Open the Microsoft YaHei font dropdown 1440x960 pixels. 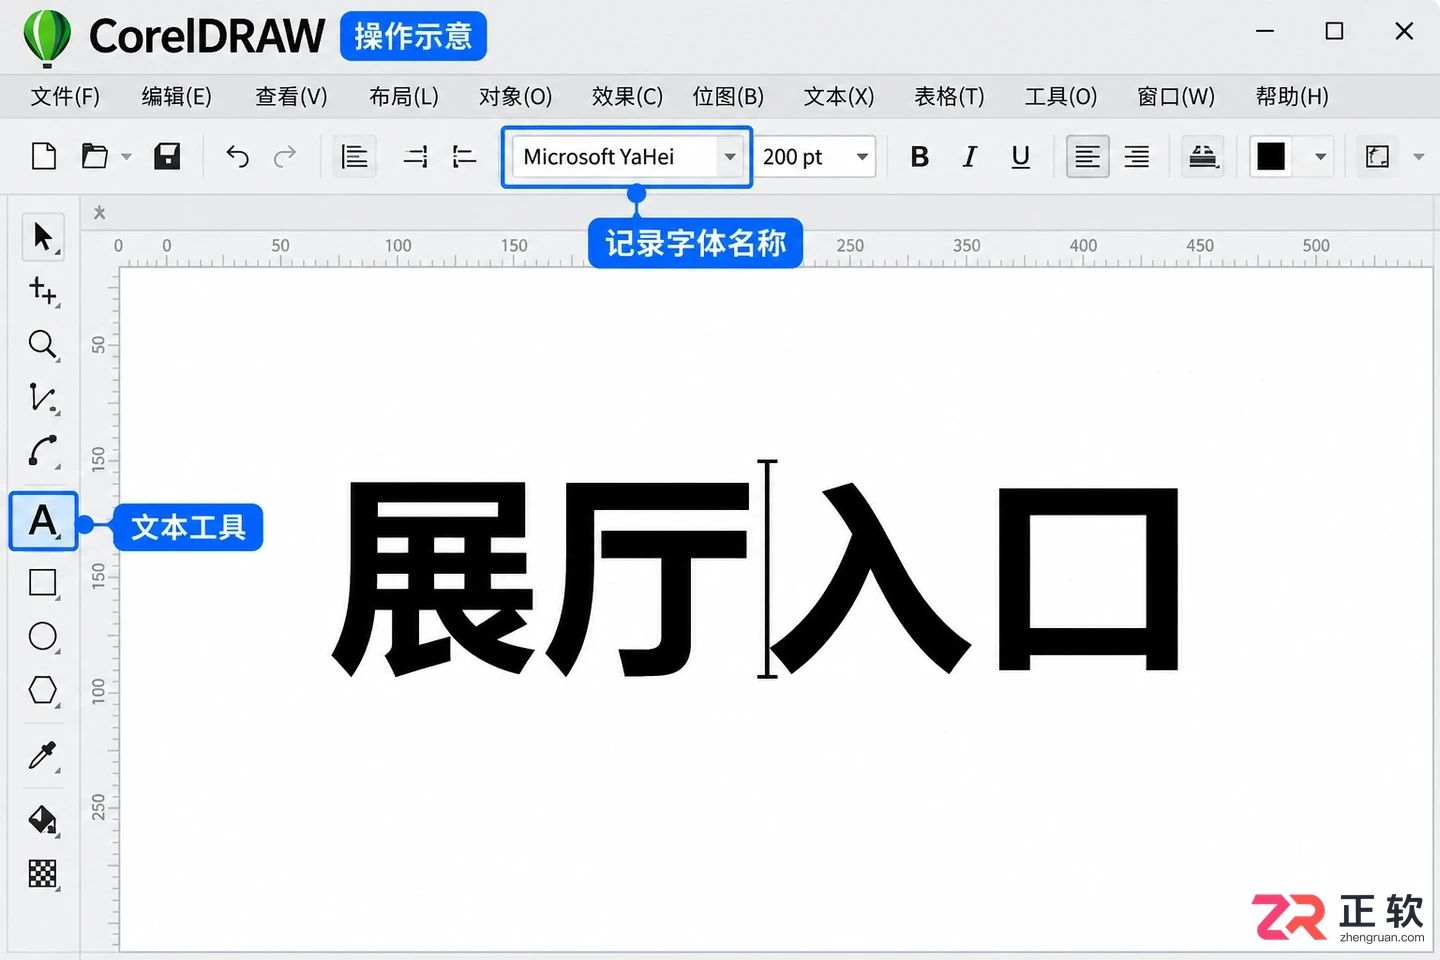[730, 157]
